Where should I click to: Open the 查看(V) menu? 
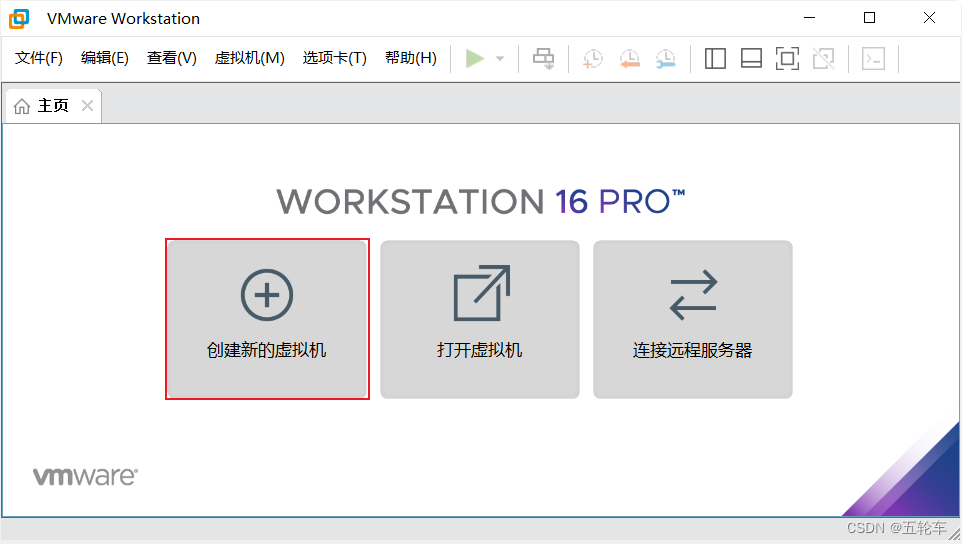click(x=172, y=58)
